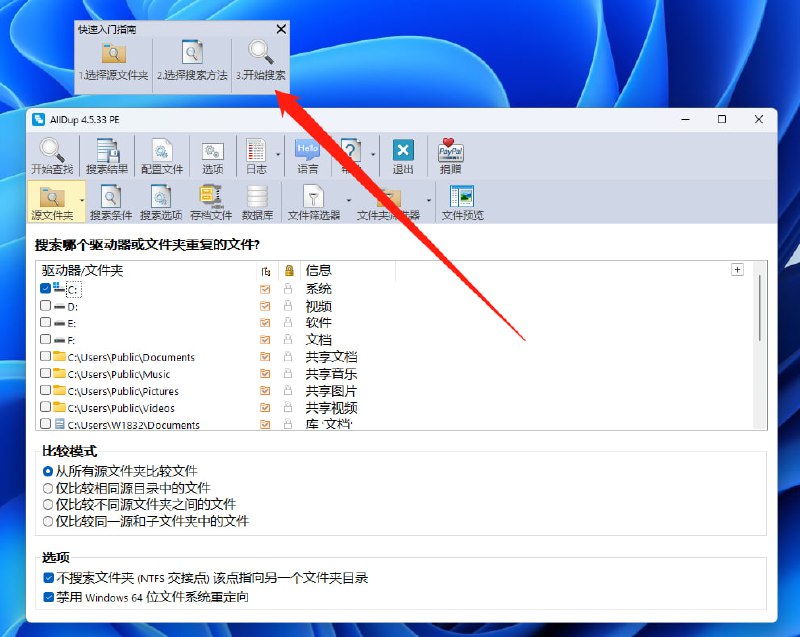Viewport: 800px width, 637px height.
Task: Open 搜索结果 from the toolbar
Action: pos(106,153)
